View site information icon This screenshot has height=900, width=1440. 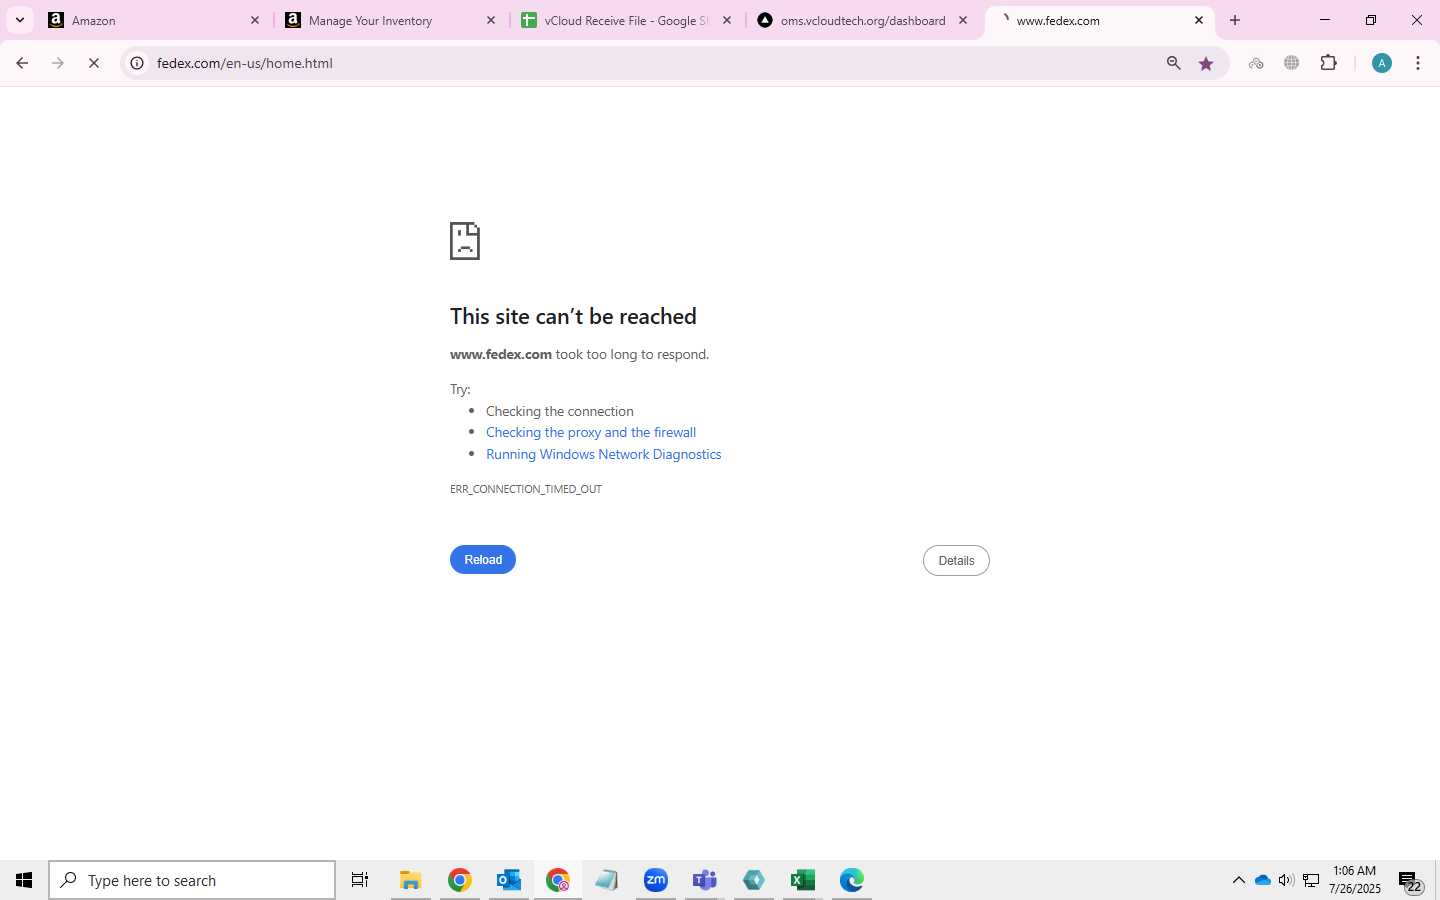pyautogui.click(x=138, y=63)
